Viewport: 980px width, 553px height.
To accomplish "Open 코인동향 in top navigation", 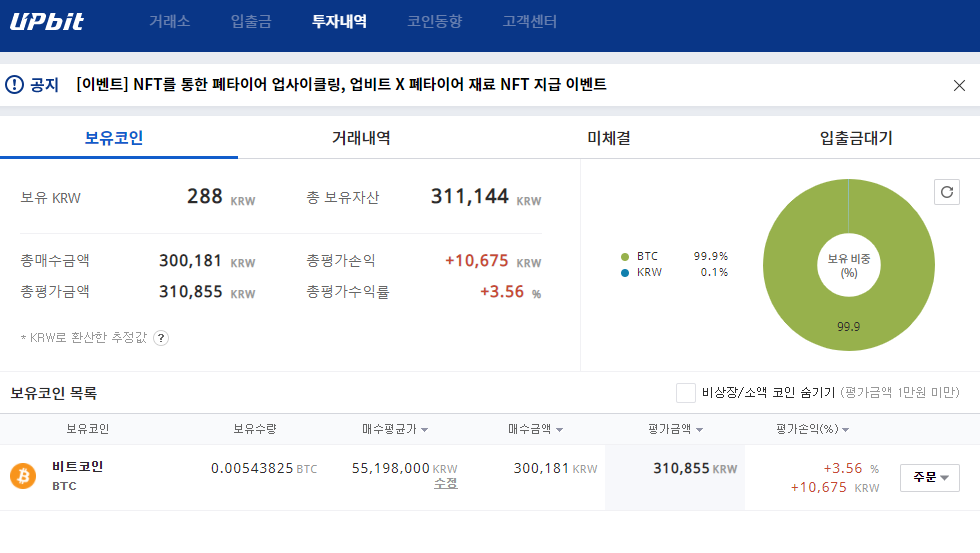I will [435, 21].
